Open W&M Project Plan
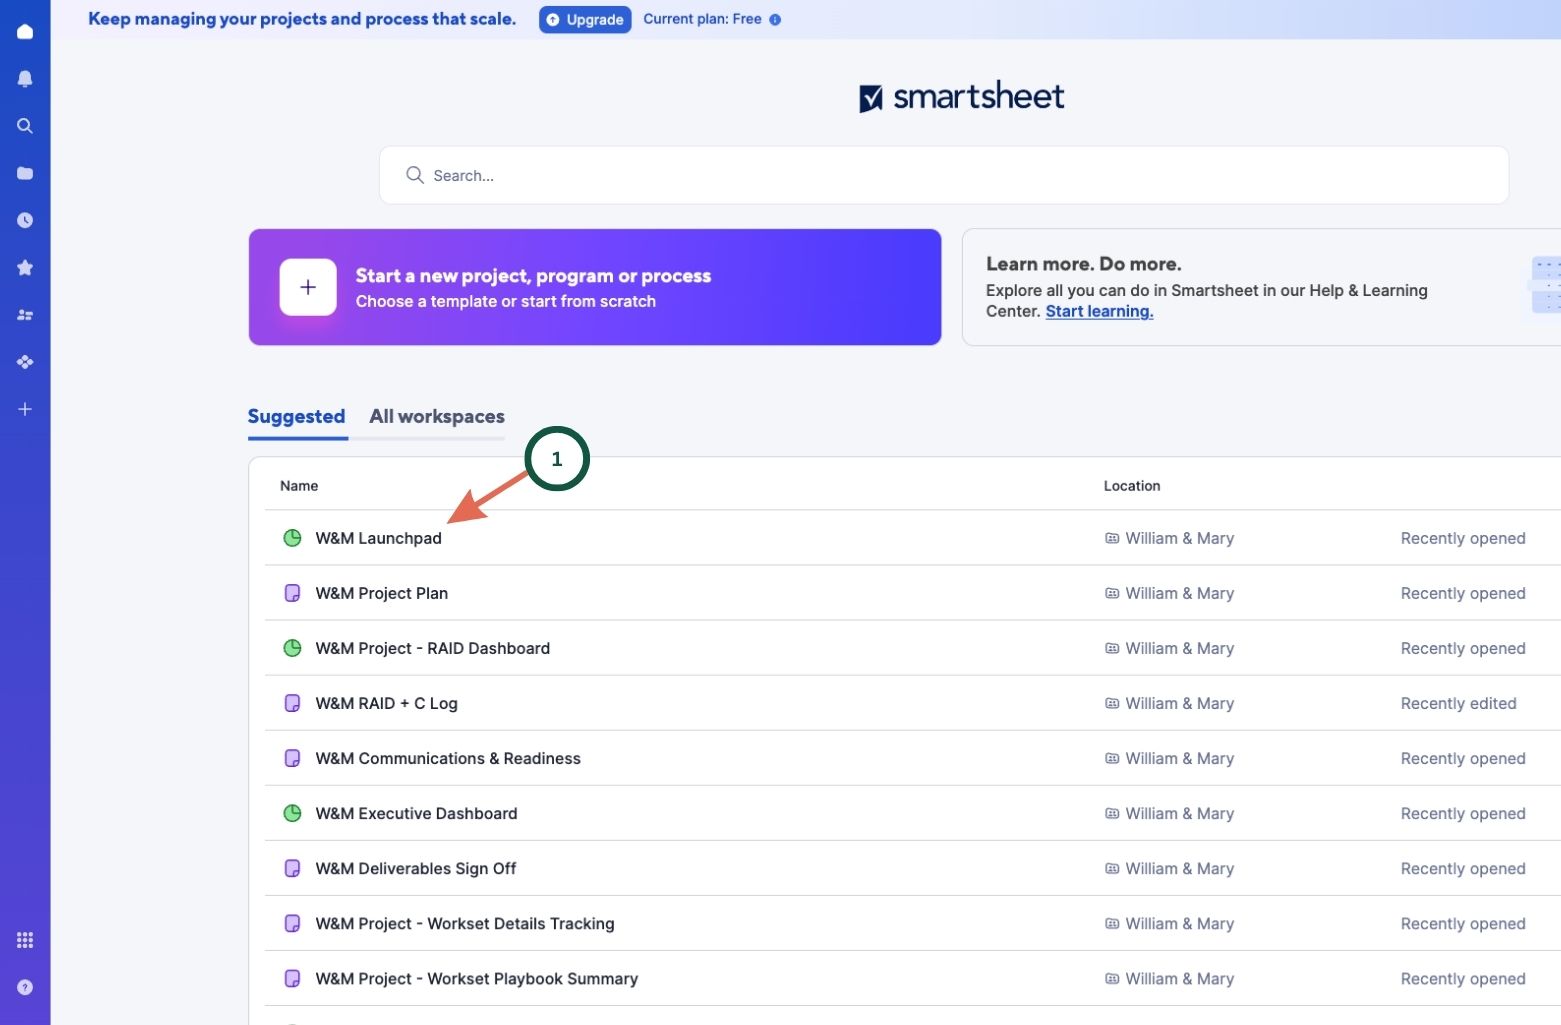Image resolution: width=1561 pixels, height=1025 pixels. click(x=381, y=593)
